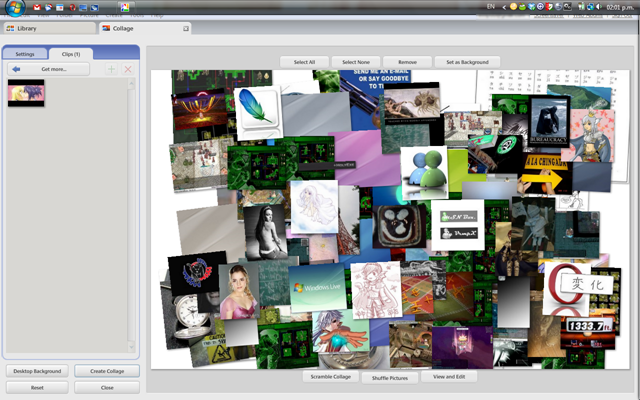Click the battery power tray icon
Image resolution: width=640 pixels, height=400 pixels.
pyautogui.click(x=581, y=7)
